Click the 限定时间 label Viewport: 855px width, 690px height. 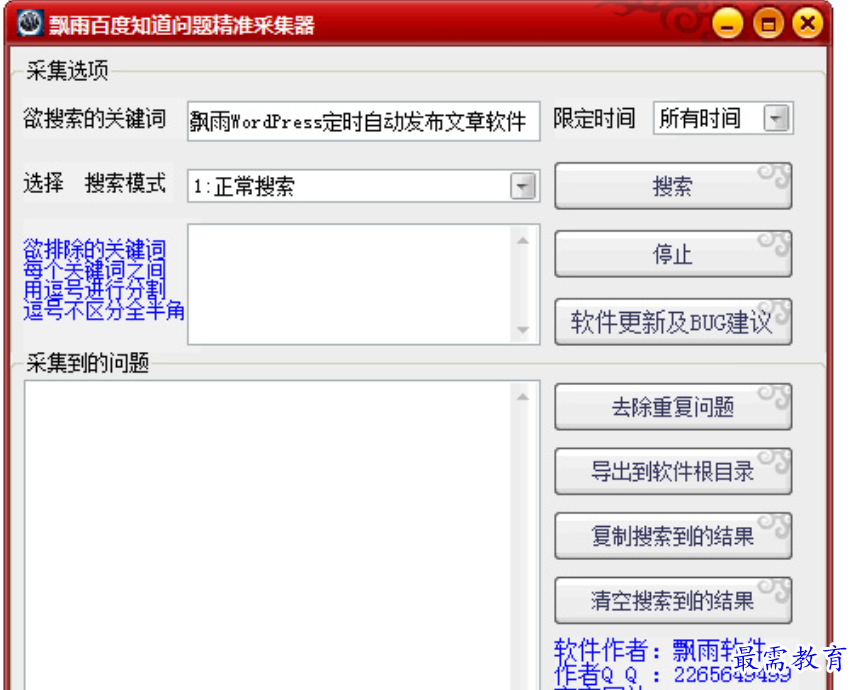point(594,118)
